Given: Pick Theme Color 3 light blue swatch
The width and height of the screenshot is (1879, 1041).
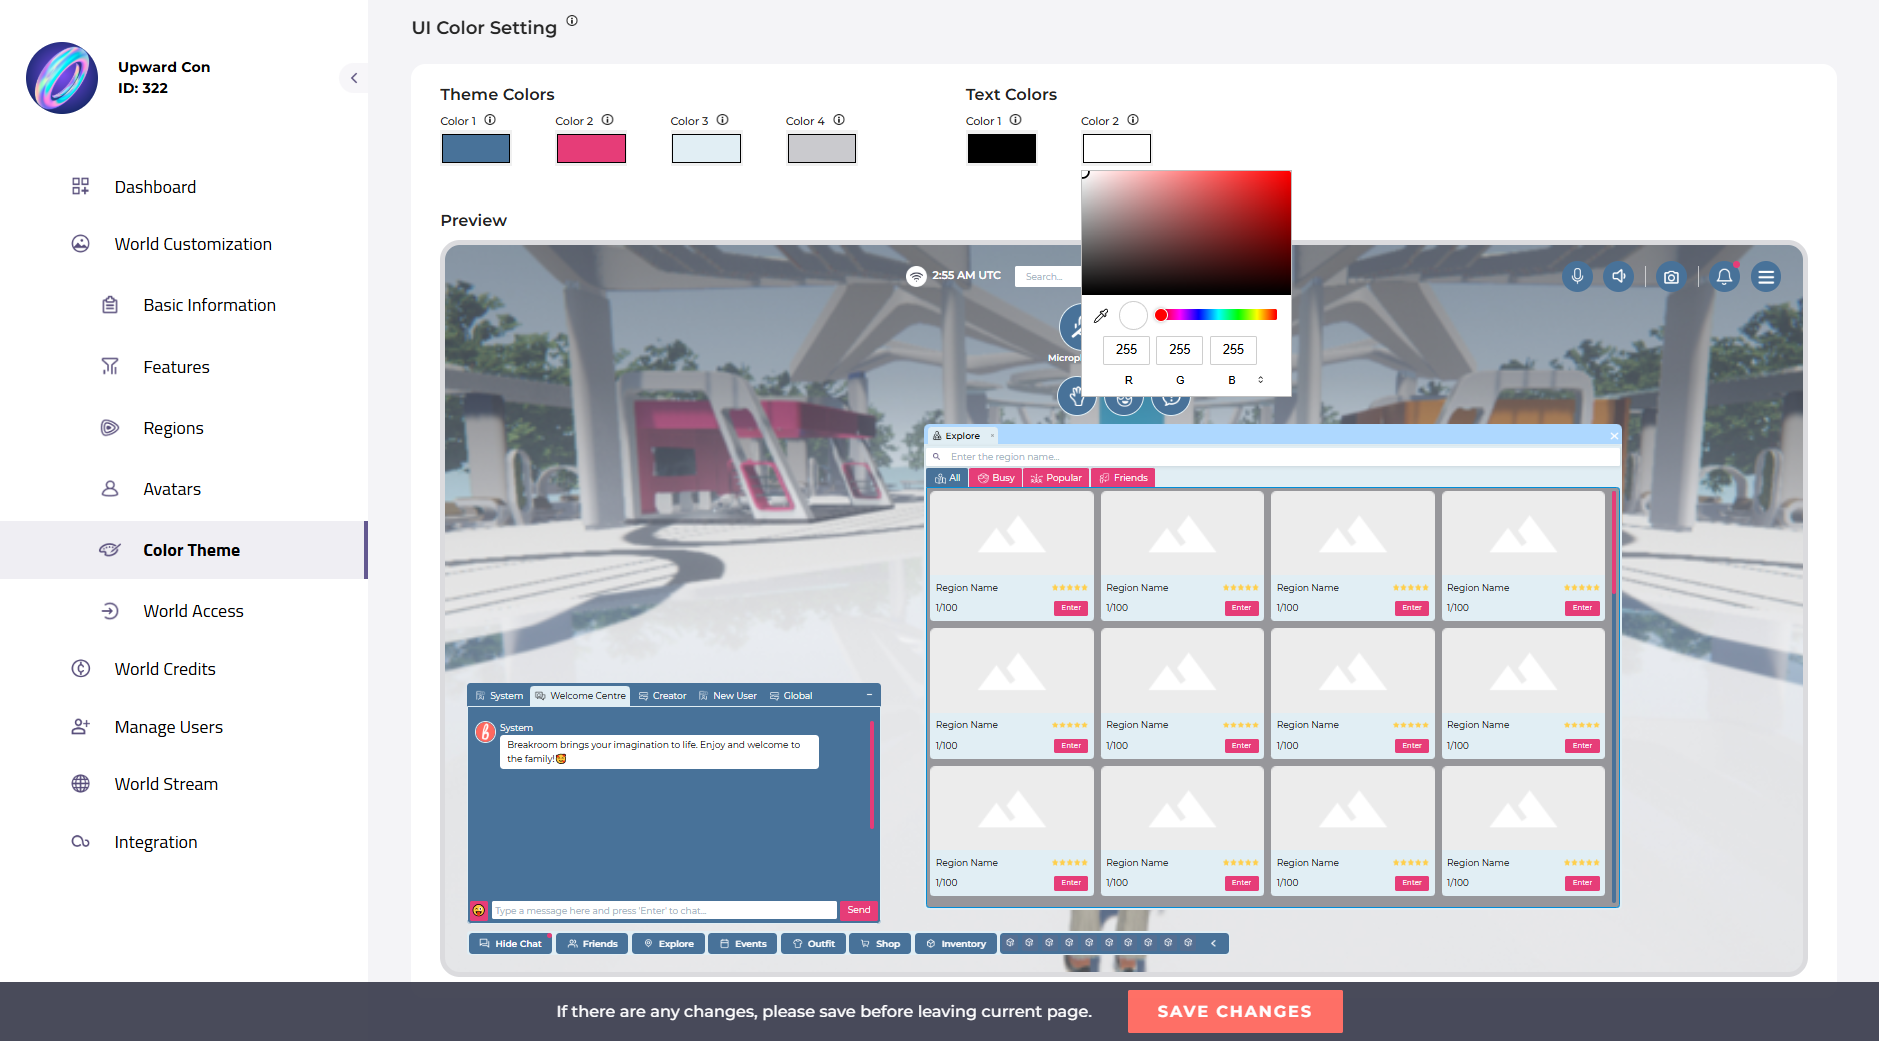Looking at the screenshot, I should click(706, 148).
